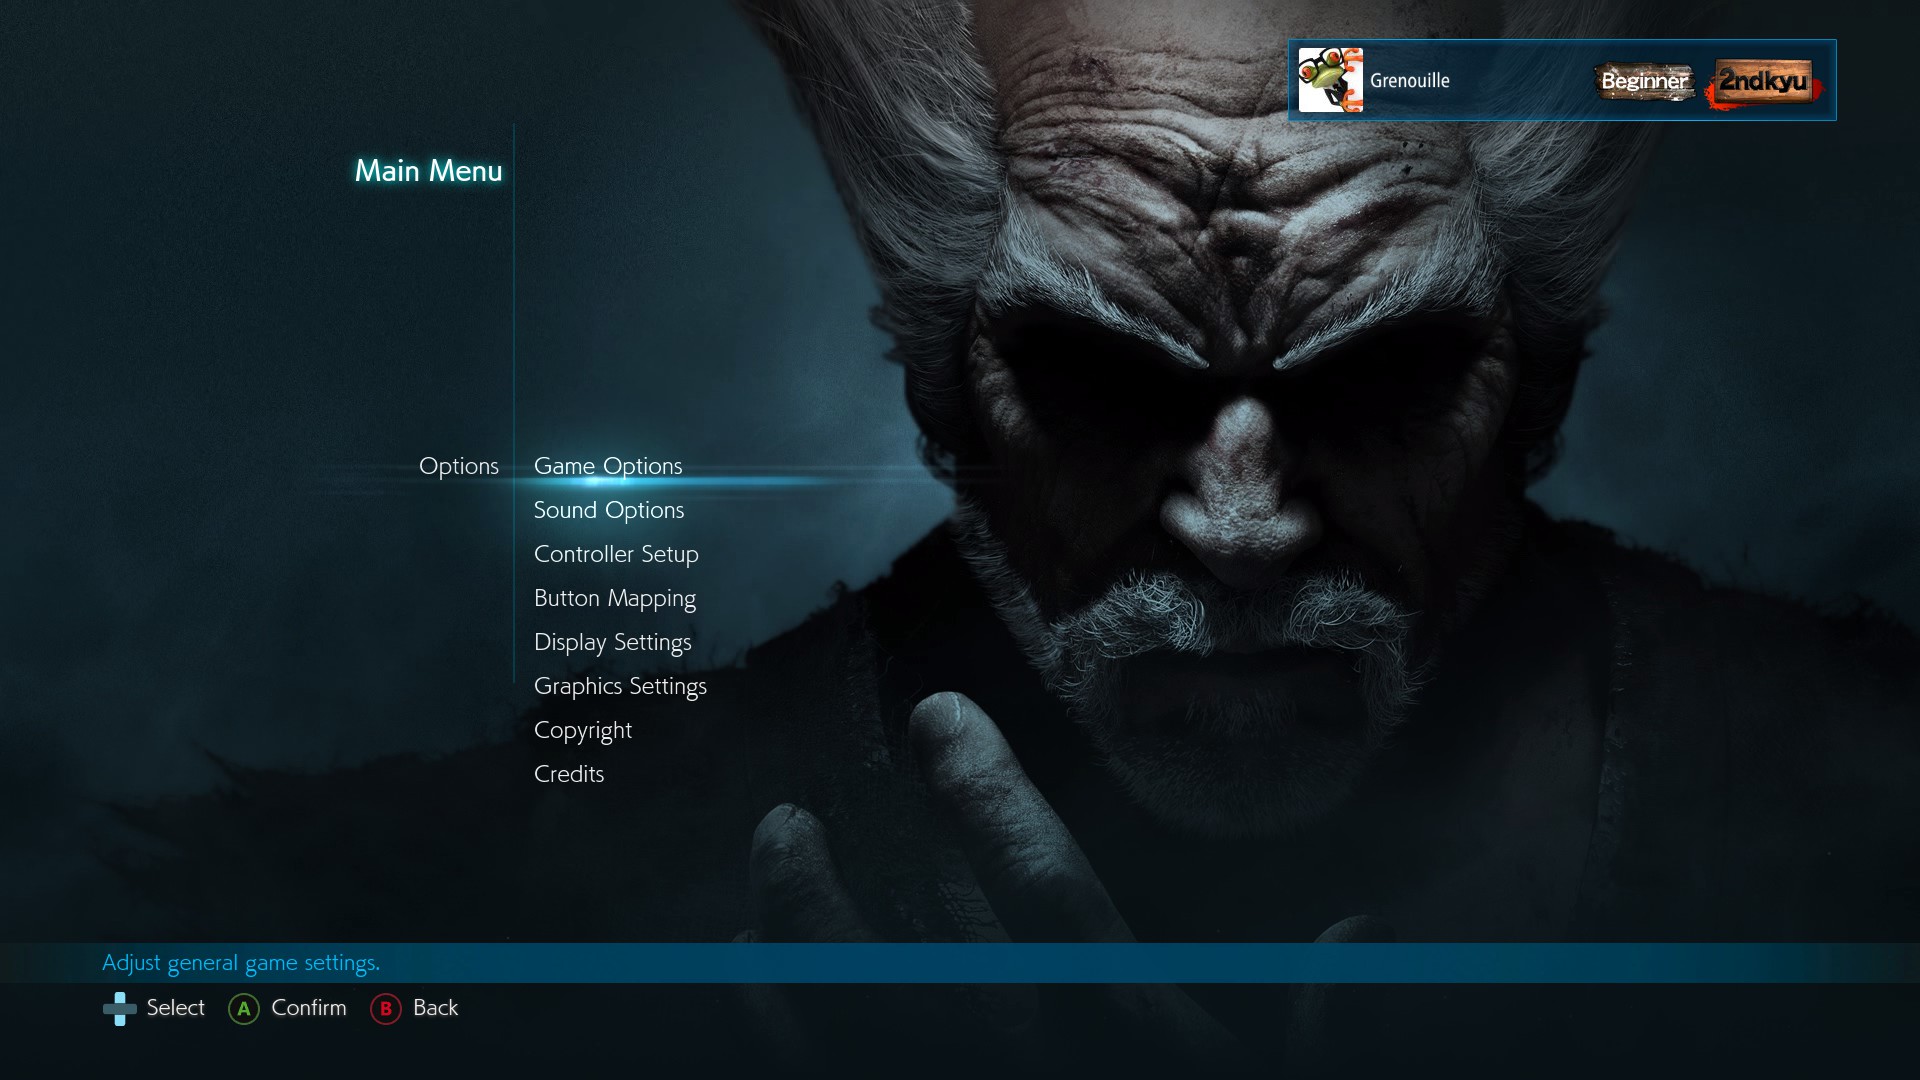View the Copyright entry
This screenshot has width=1920, height=1080.
pos(583,730)
